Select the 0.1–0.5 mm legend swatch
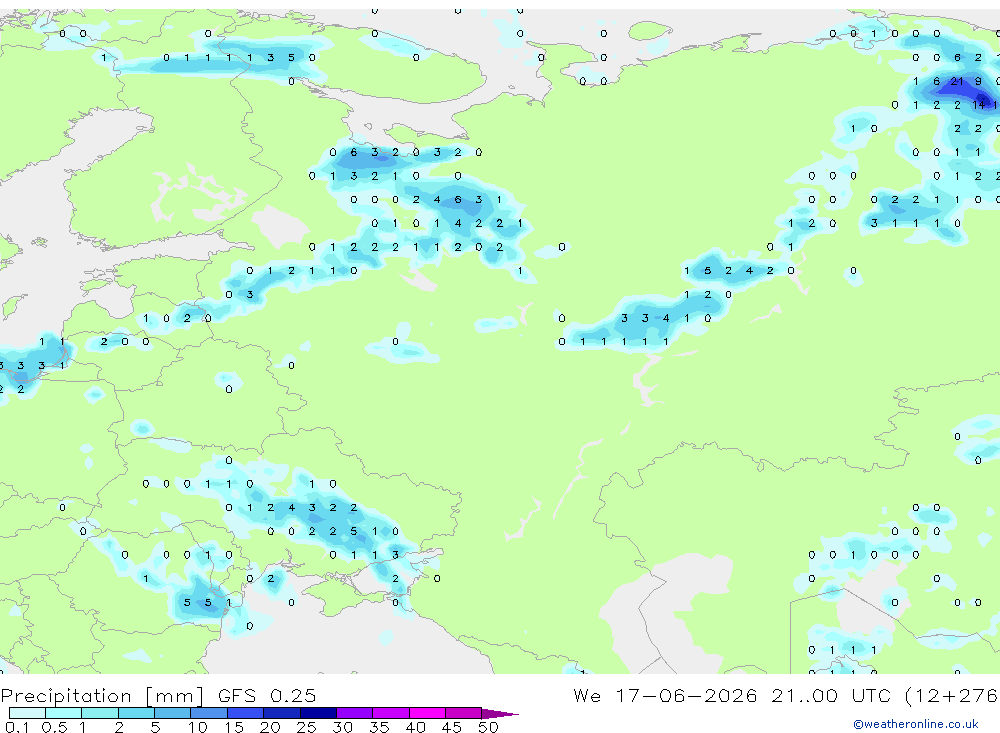Image resolution: width=1000 pixels, height=733 pixels. (x=27, y=713)
